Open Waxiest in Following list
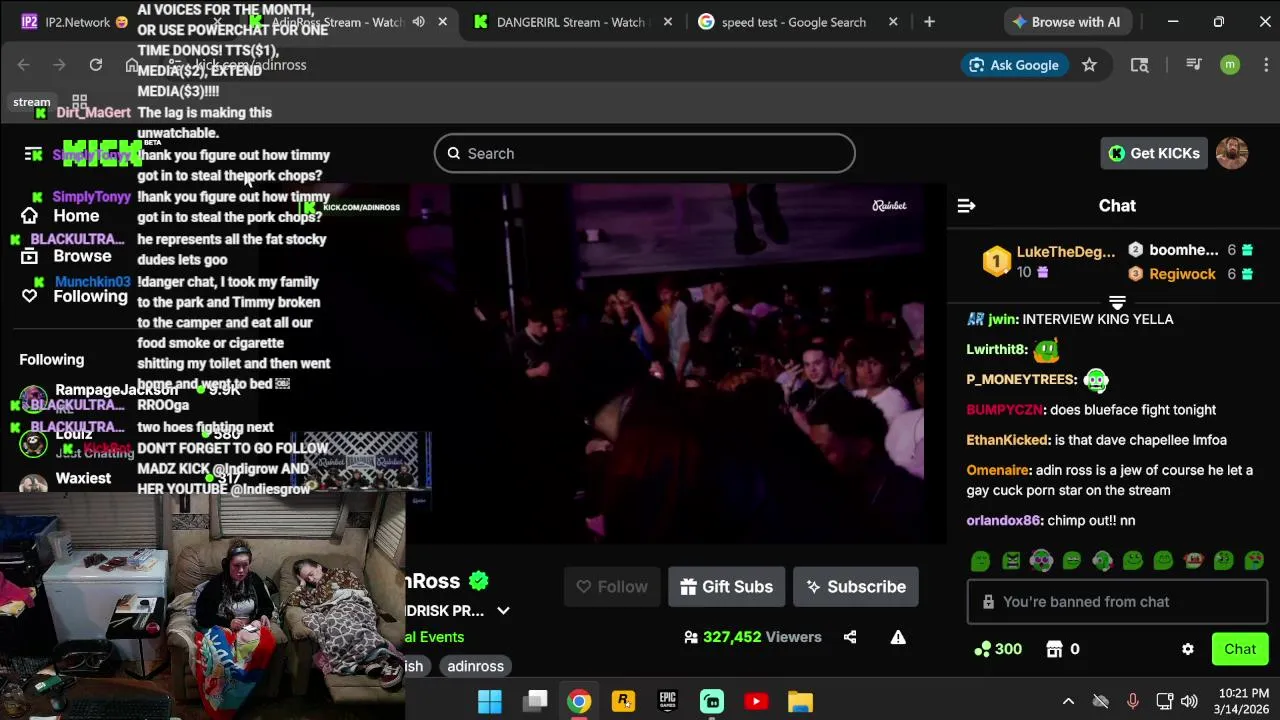Screen dimensions: 1280x720 click(x=83, y=478)
